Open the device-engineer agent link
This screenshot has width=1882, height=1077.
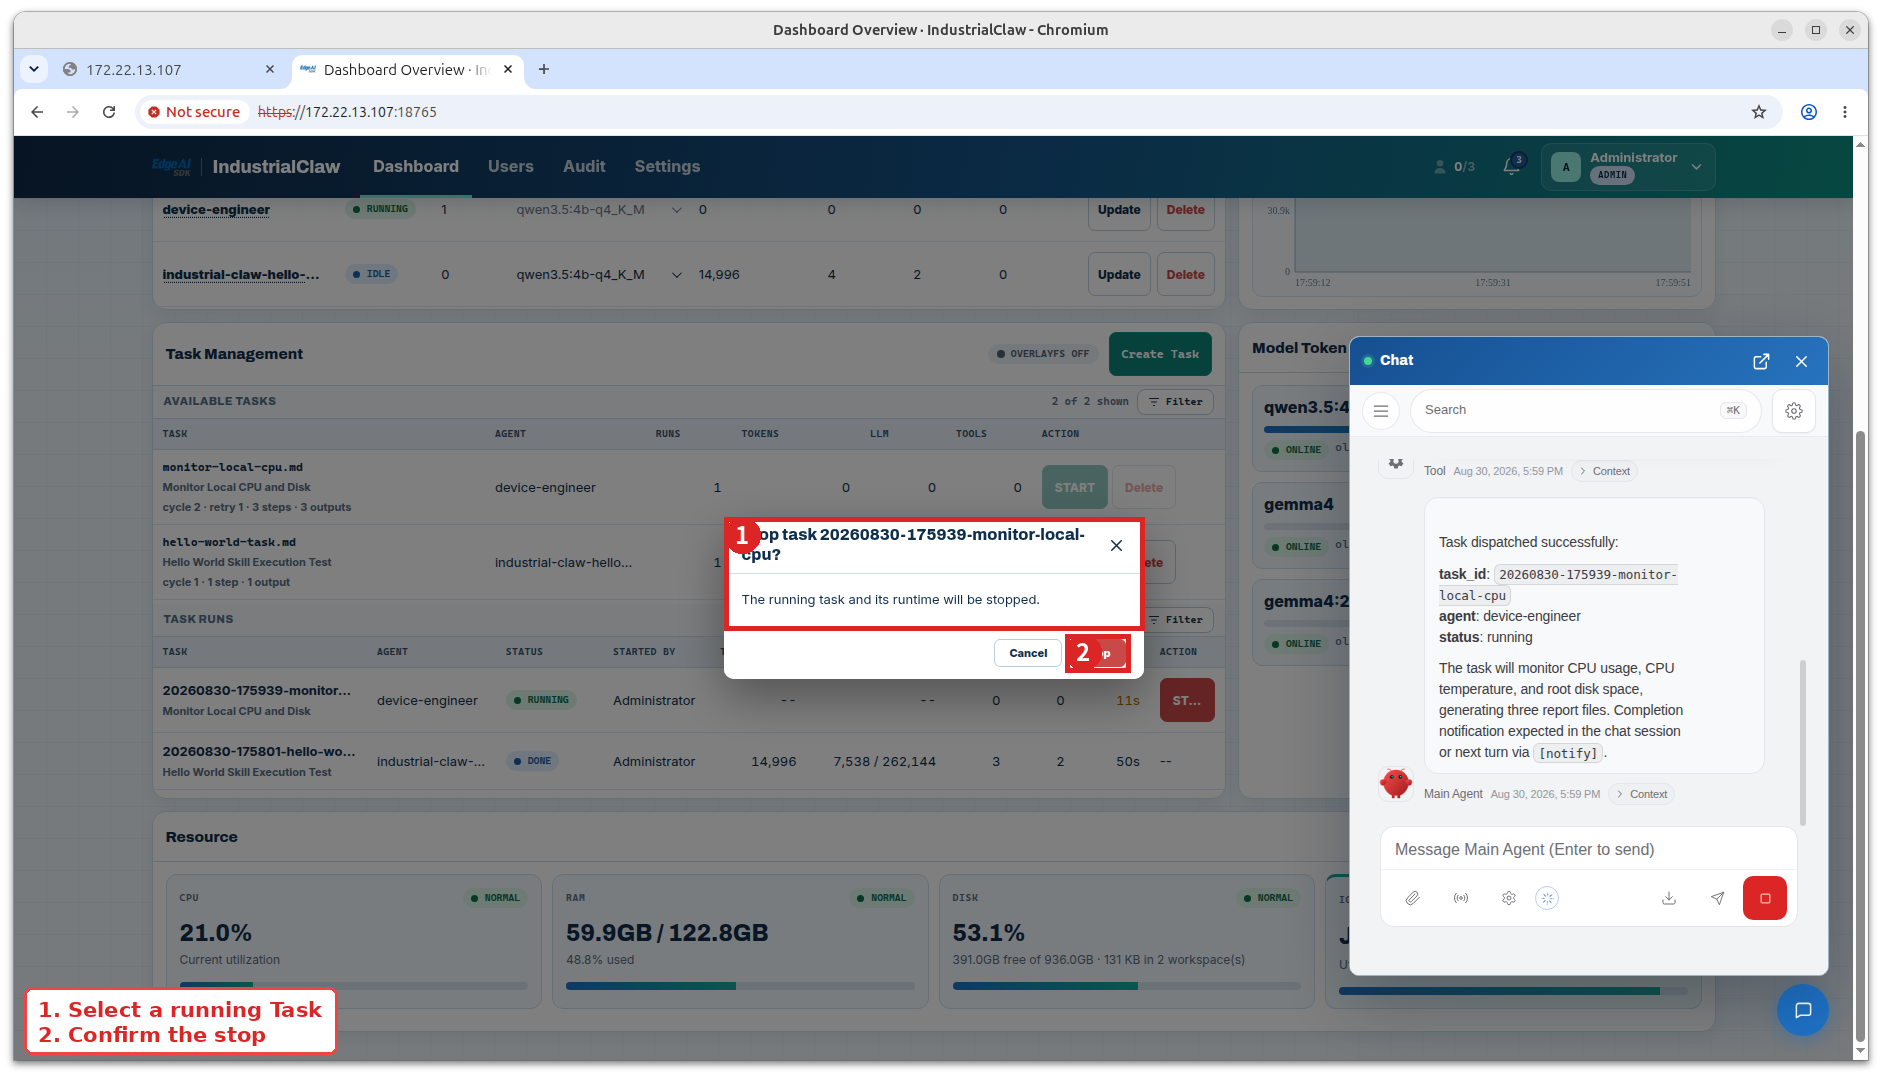pyautogui.click(x=216, y=210)
